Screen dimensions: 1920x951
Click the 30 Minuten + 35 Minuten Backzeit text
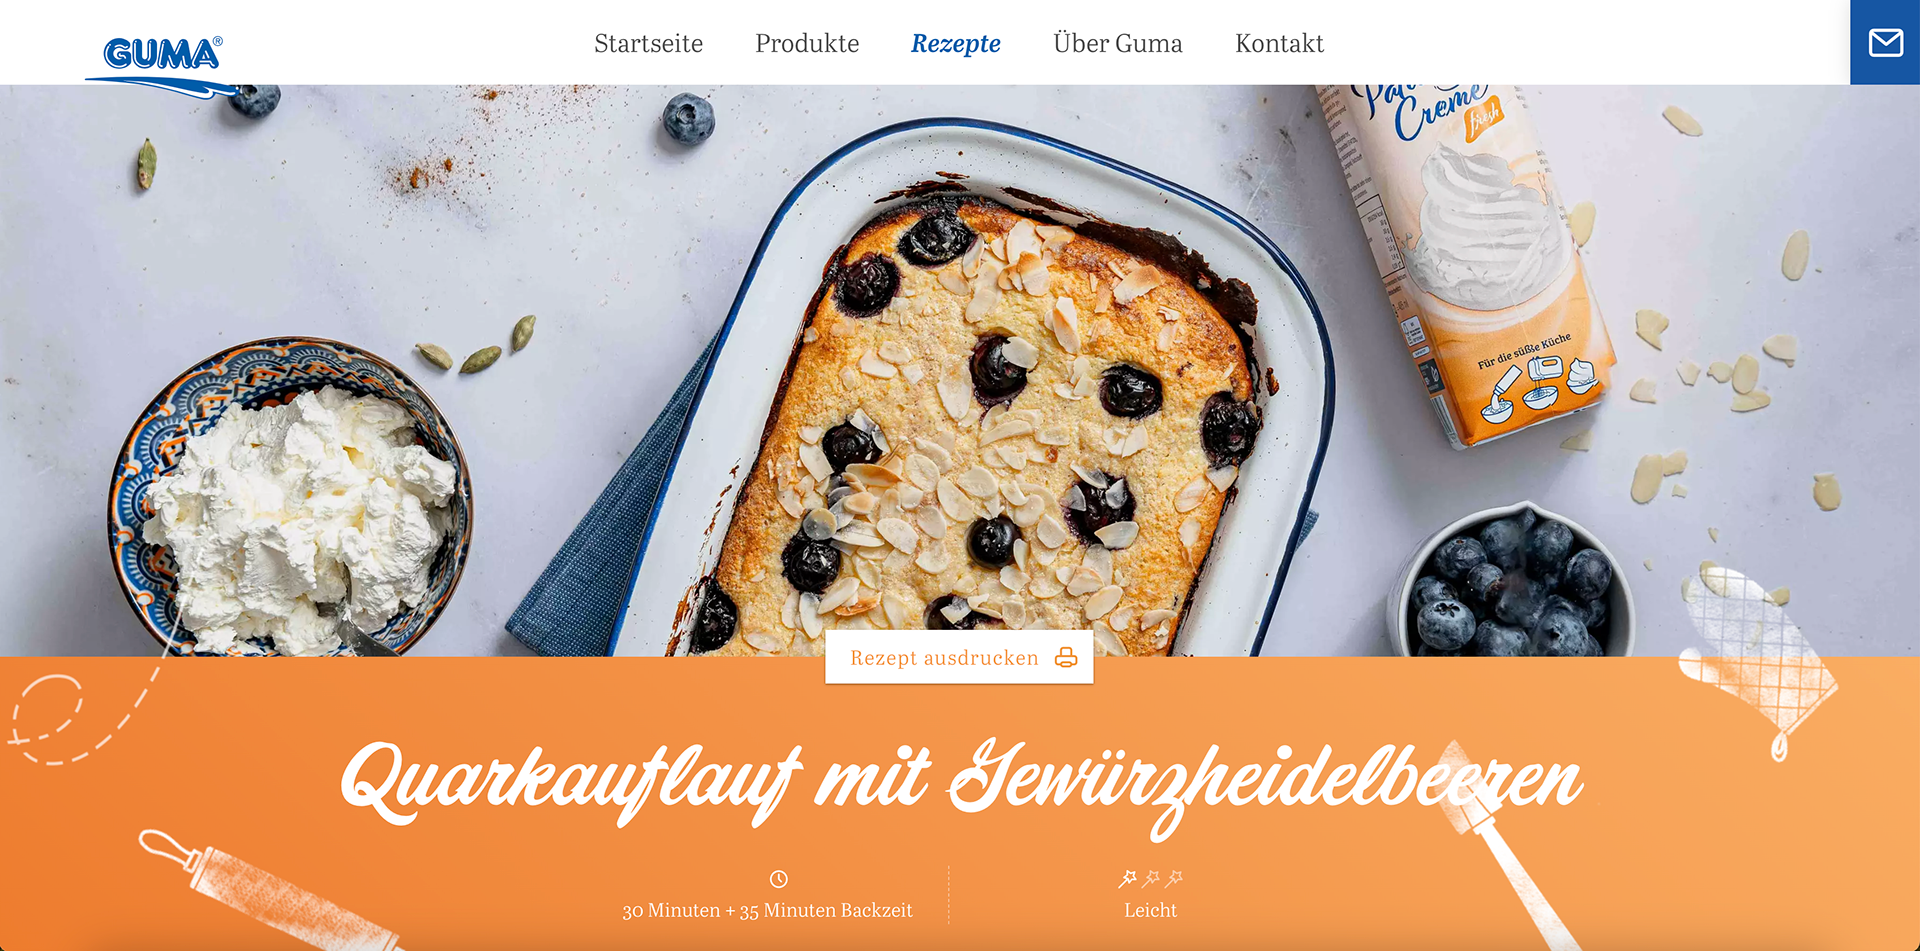[x=767, y=910]
